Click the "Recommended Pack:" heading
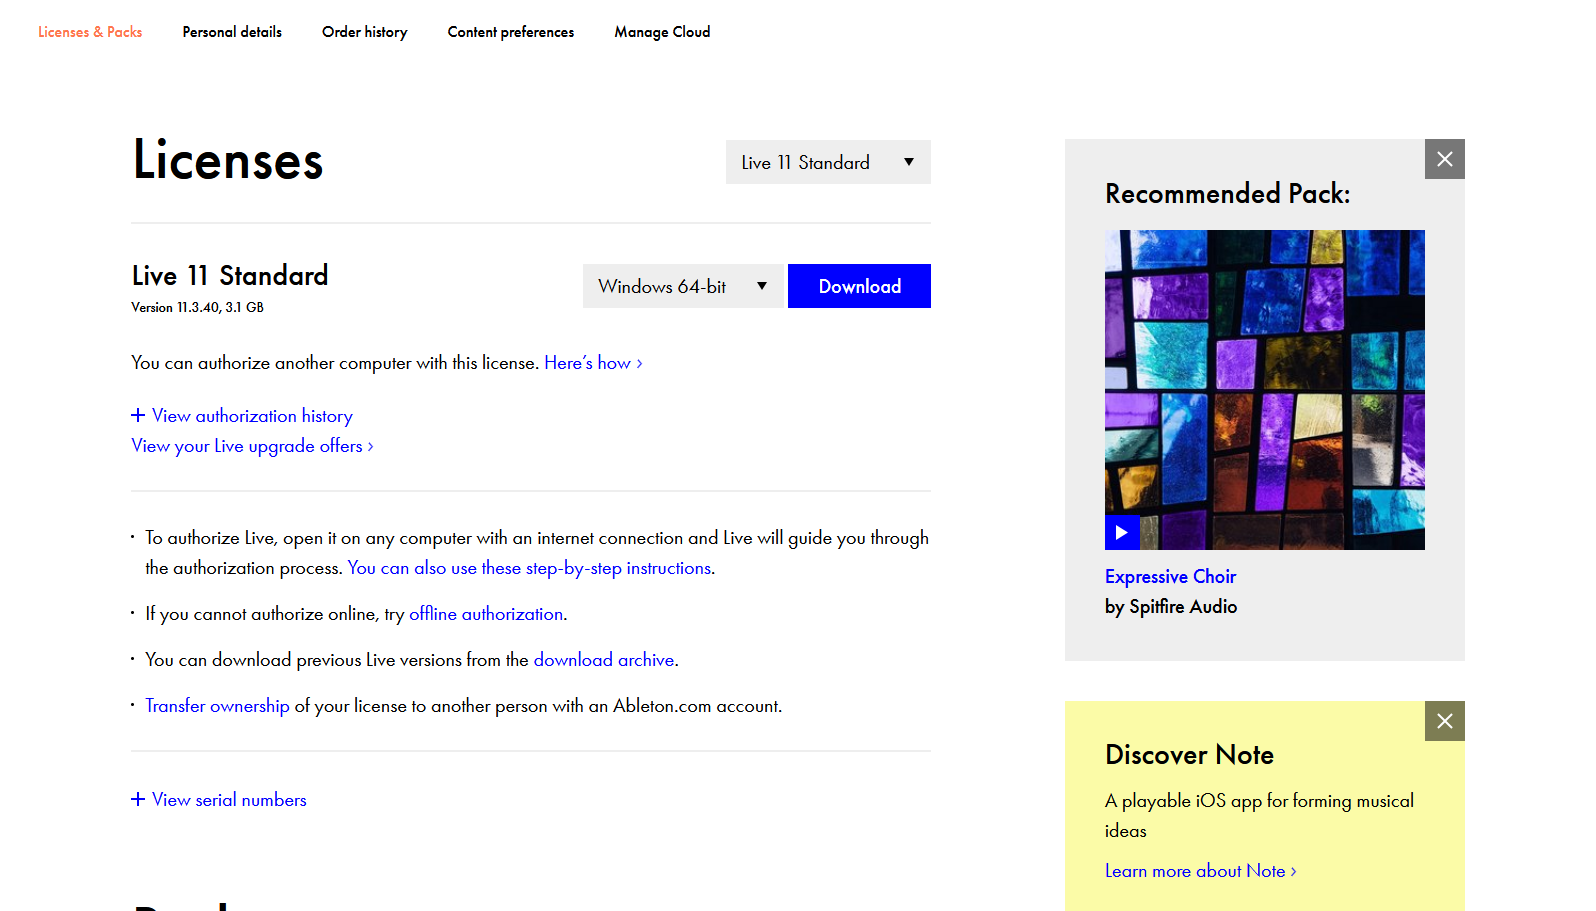Image resolution: width=1596 pixels, height=911 pixels. click(1227, 194)
